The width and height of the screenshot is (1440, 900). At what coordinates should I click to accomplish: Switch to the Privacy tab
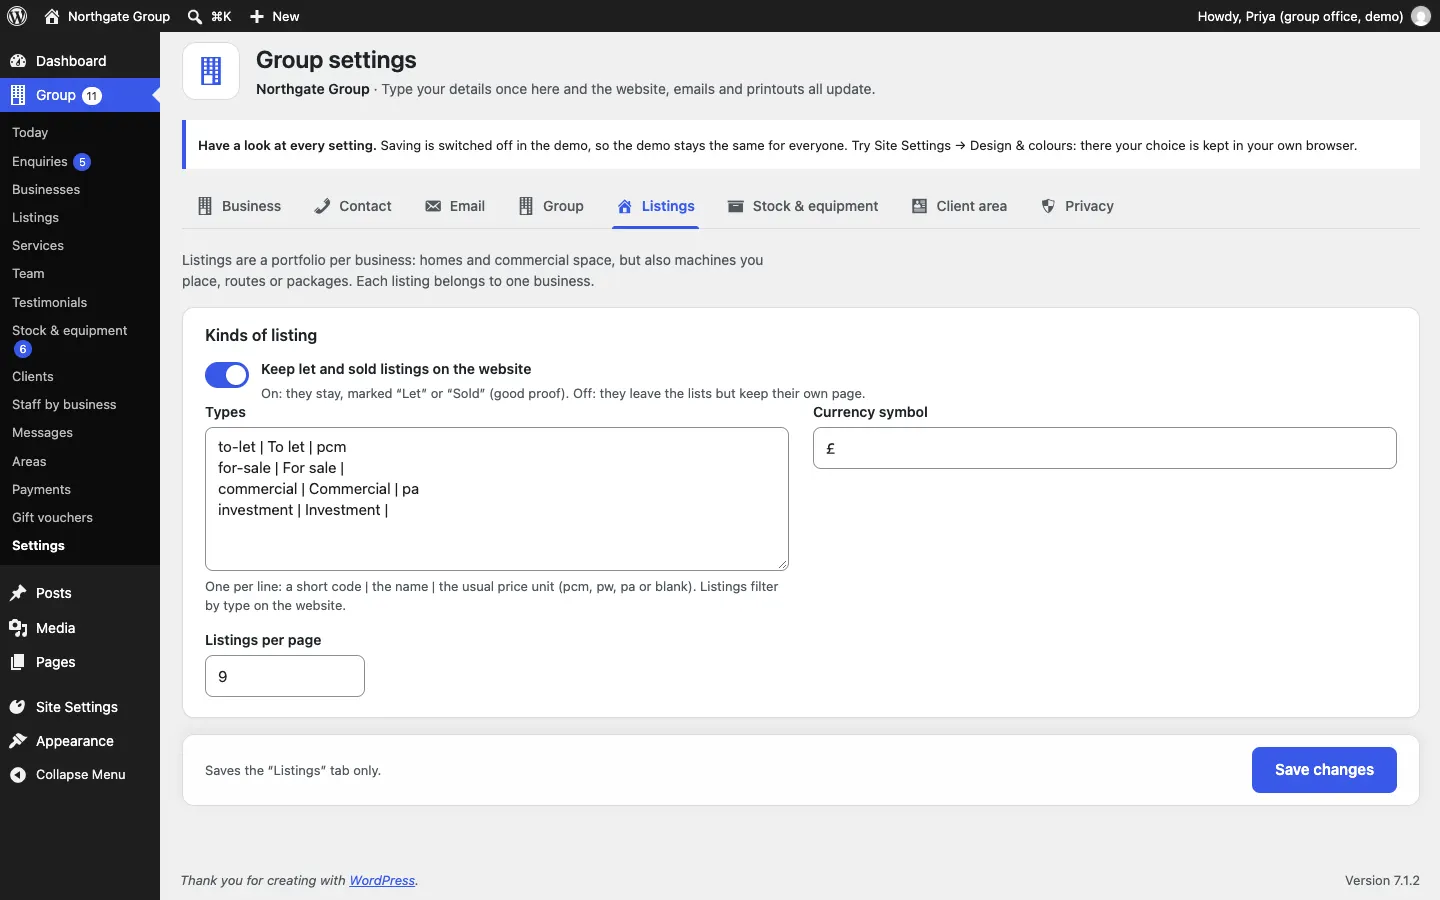[1077, 206]
